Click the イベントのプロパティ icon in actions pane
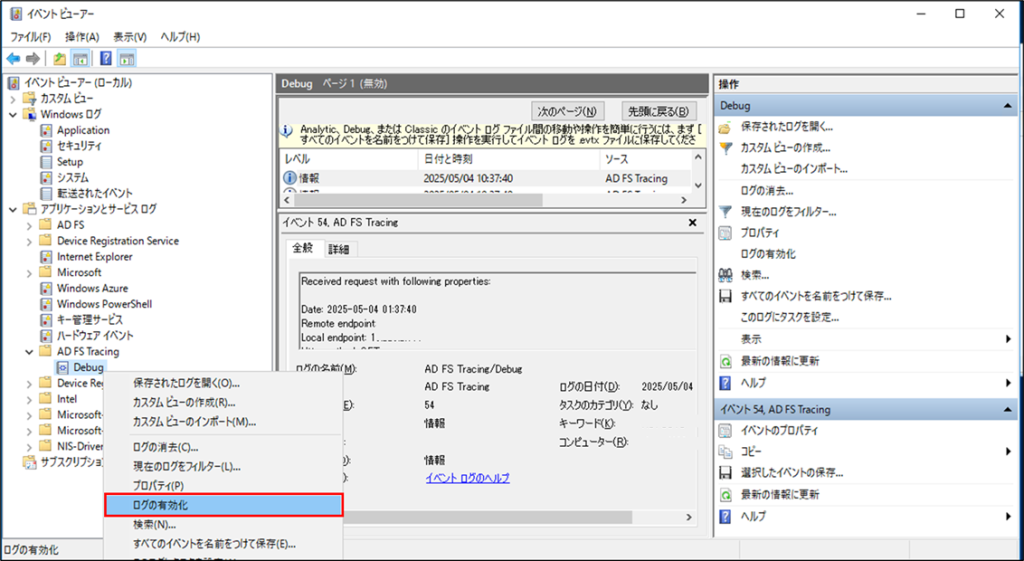This screenshot has width=1024, height=561. click(725, 431)
